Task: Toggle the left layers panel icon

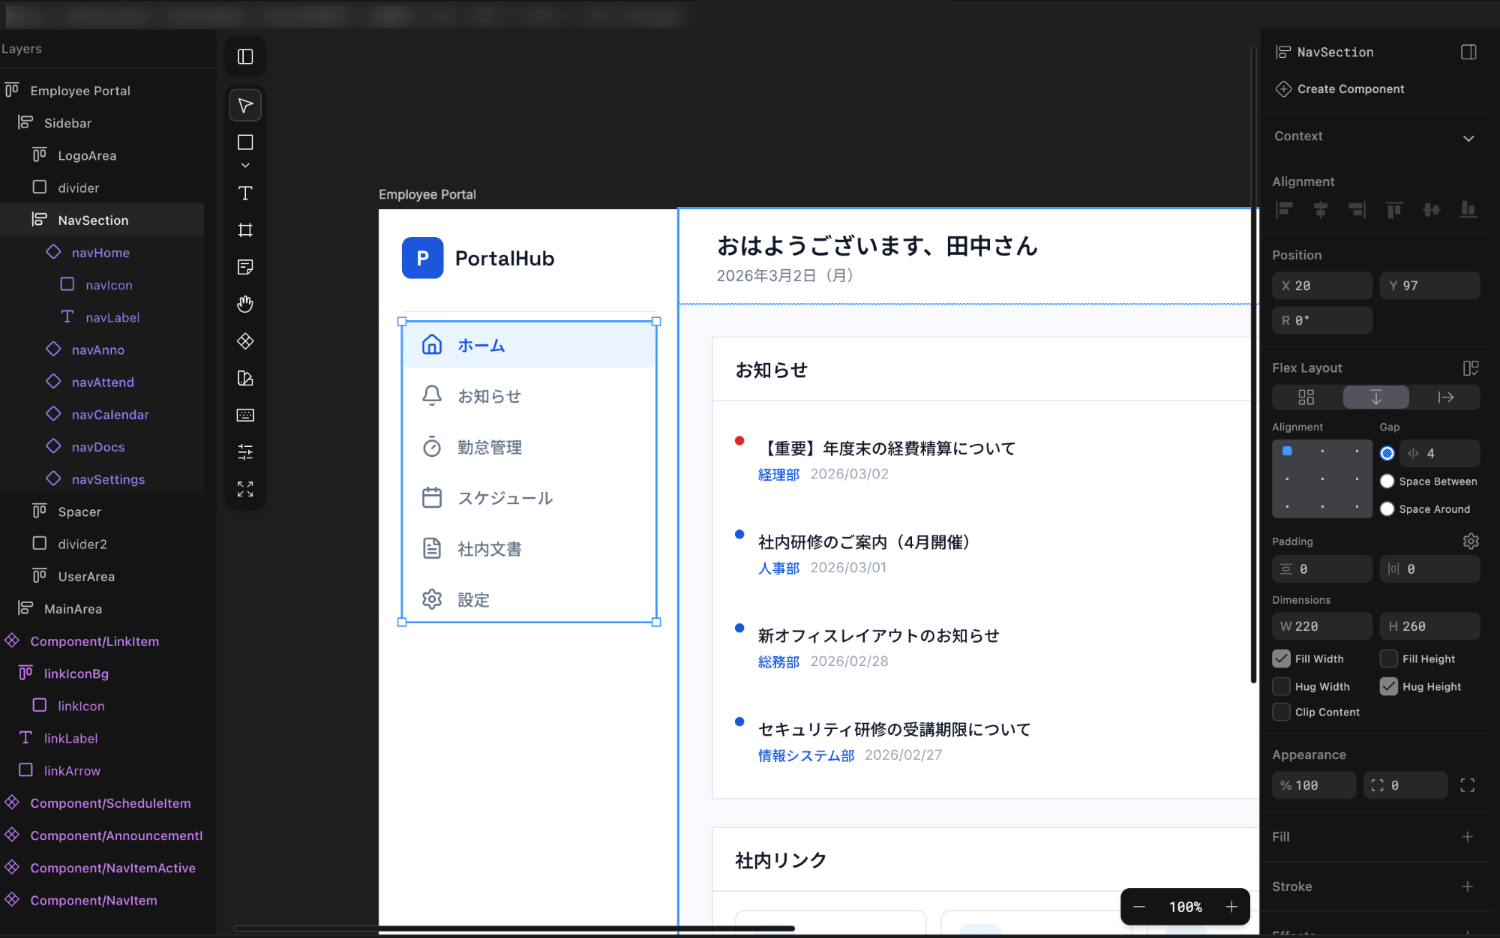Action: click(x=245, y=57)
